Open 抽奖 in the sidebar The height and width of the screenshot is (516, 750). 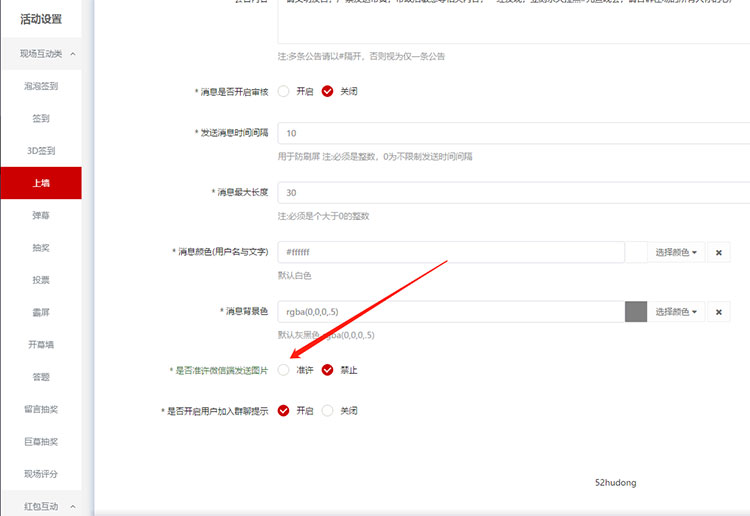pos(41,248)
